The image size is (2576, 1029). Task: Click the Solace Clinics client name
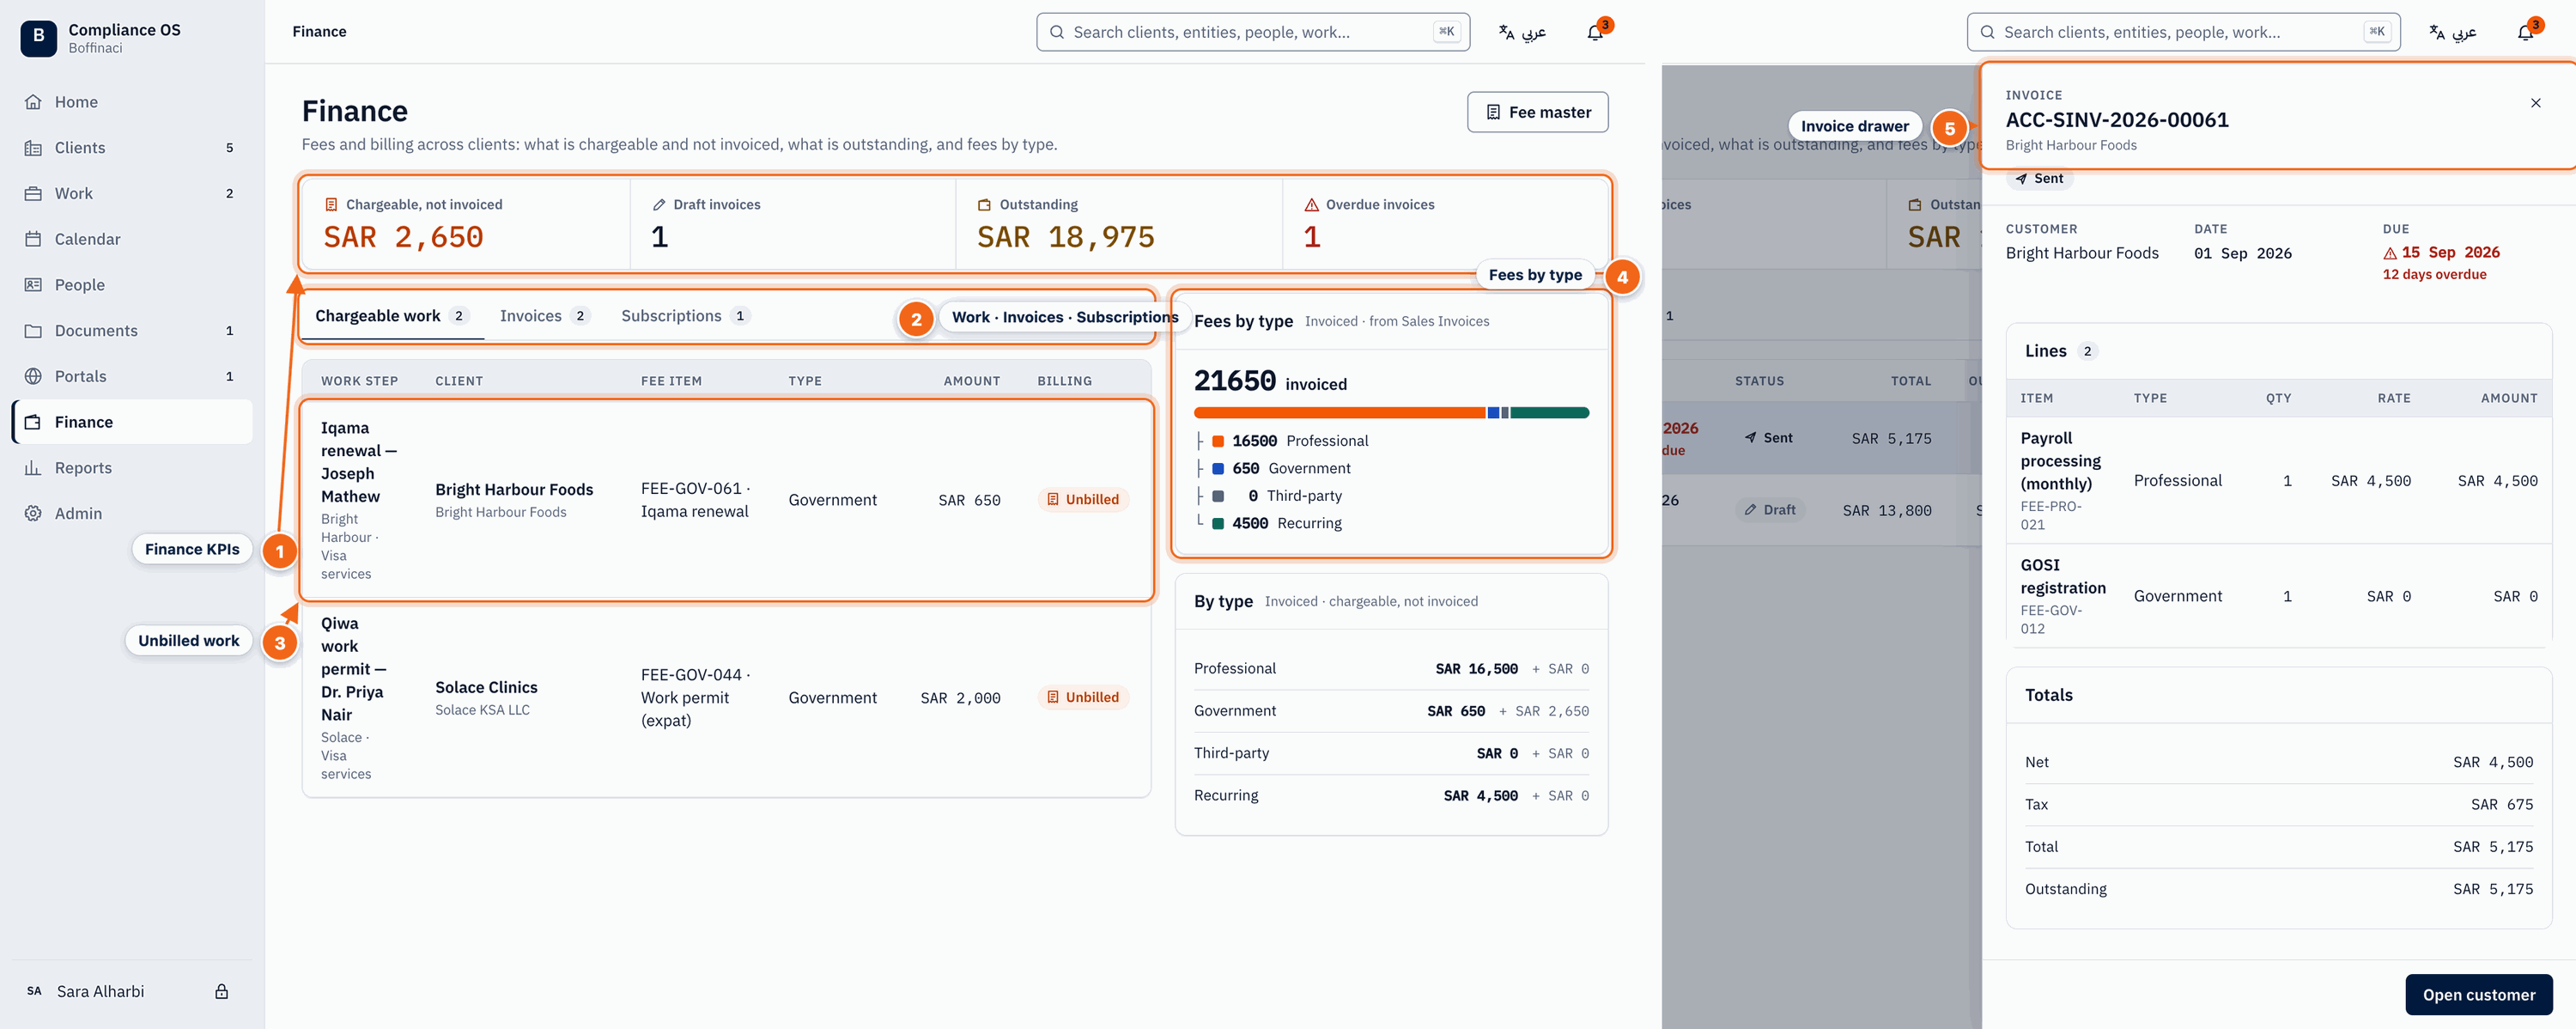(x=486, y=687)
